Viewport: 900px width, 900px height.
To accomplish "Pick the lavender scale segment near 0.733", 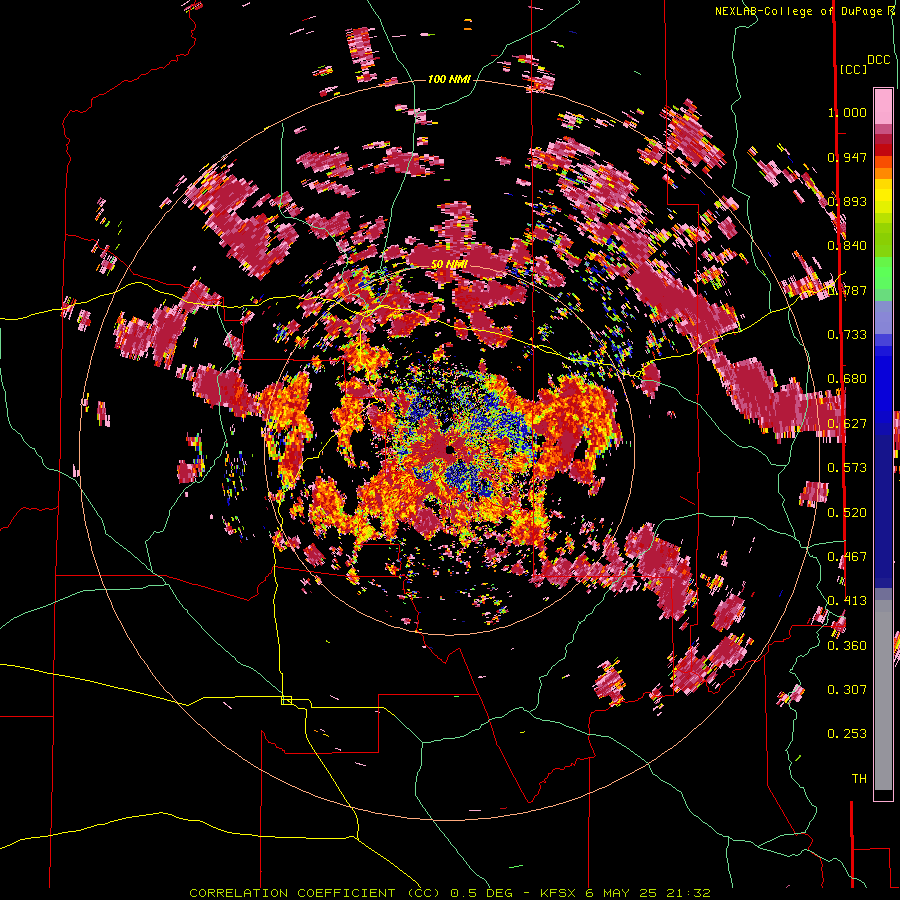I will pyautogui.click(x=883, y=317).
